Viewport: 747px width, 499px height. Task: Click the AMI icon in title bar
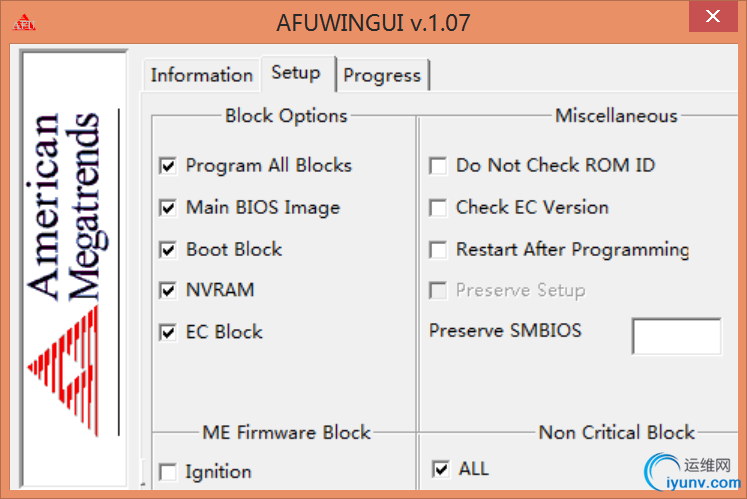23,22
